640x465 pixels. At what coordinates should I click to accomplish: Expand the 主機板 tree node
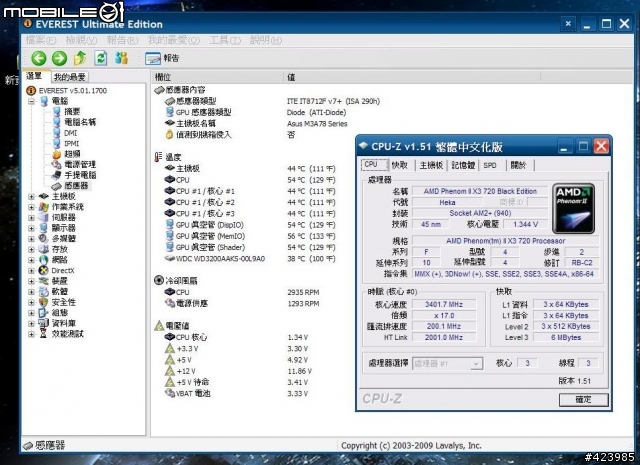tap(31, 197)
